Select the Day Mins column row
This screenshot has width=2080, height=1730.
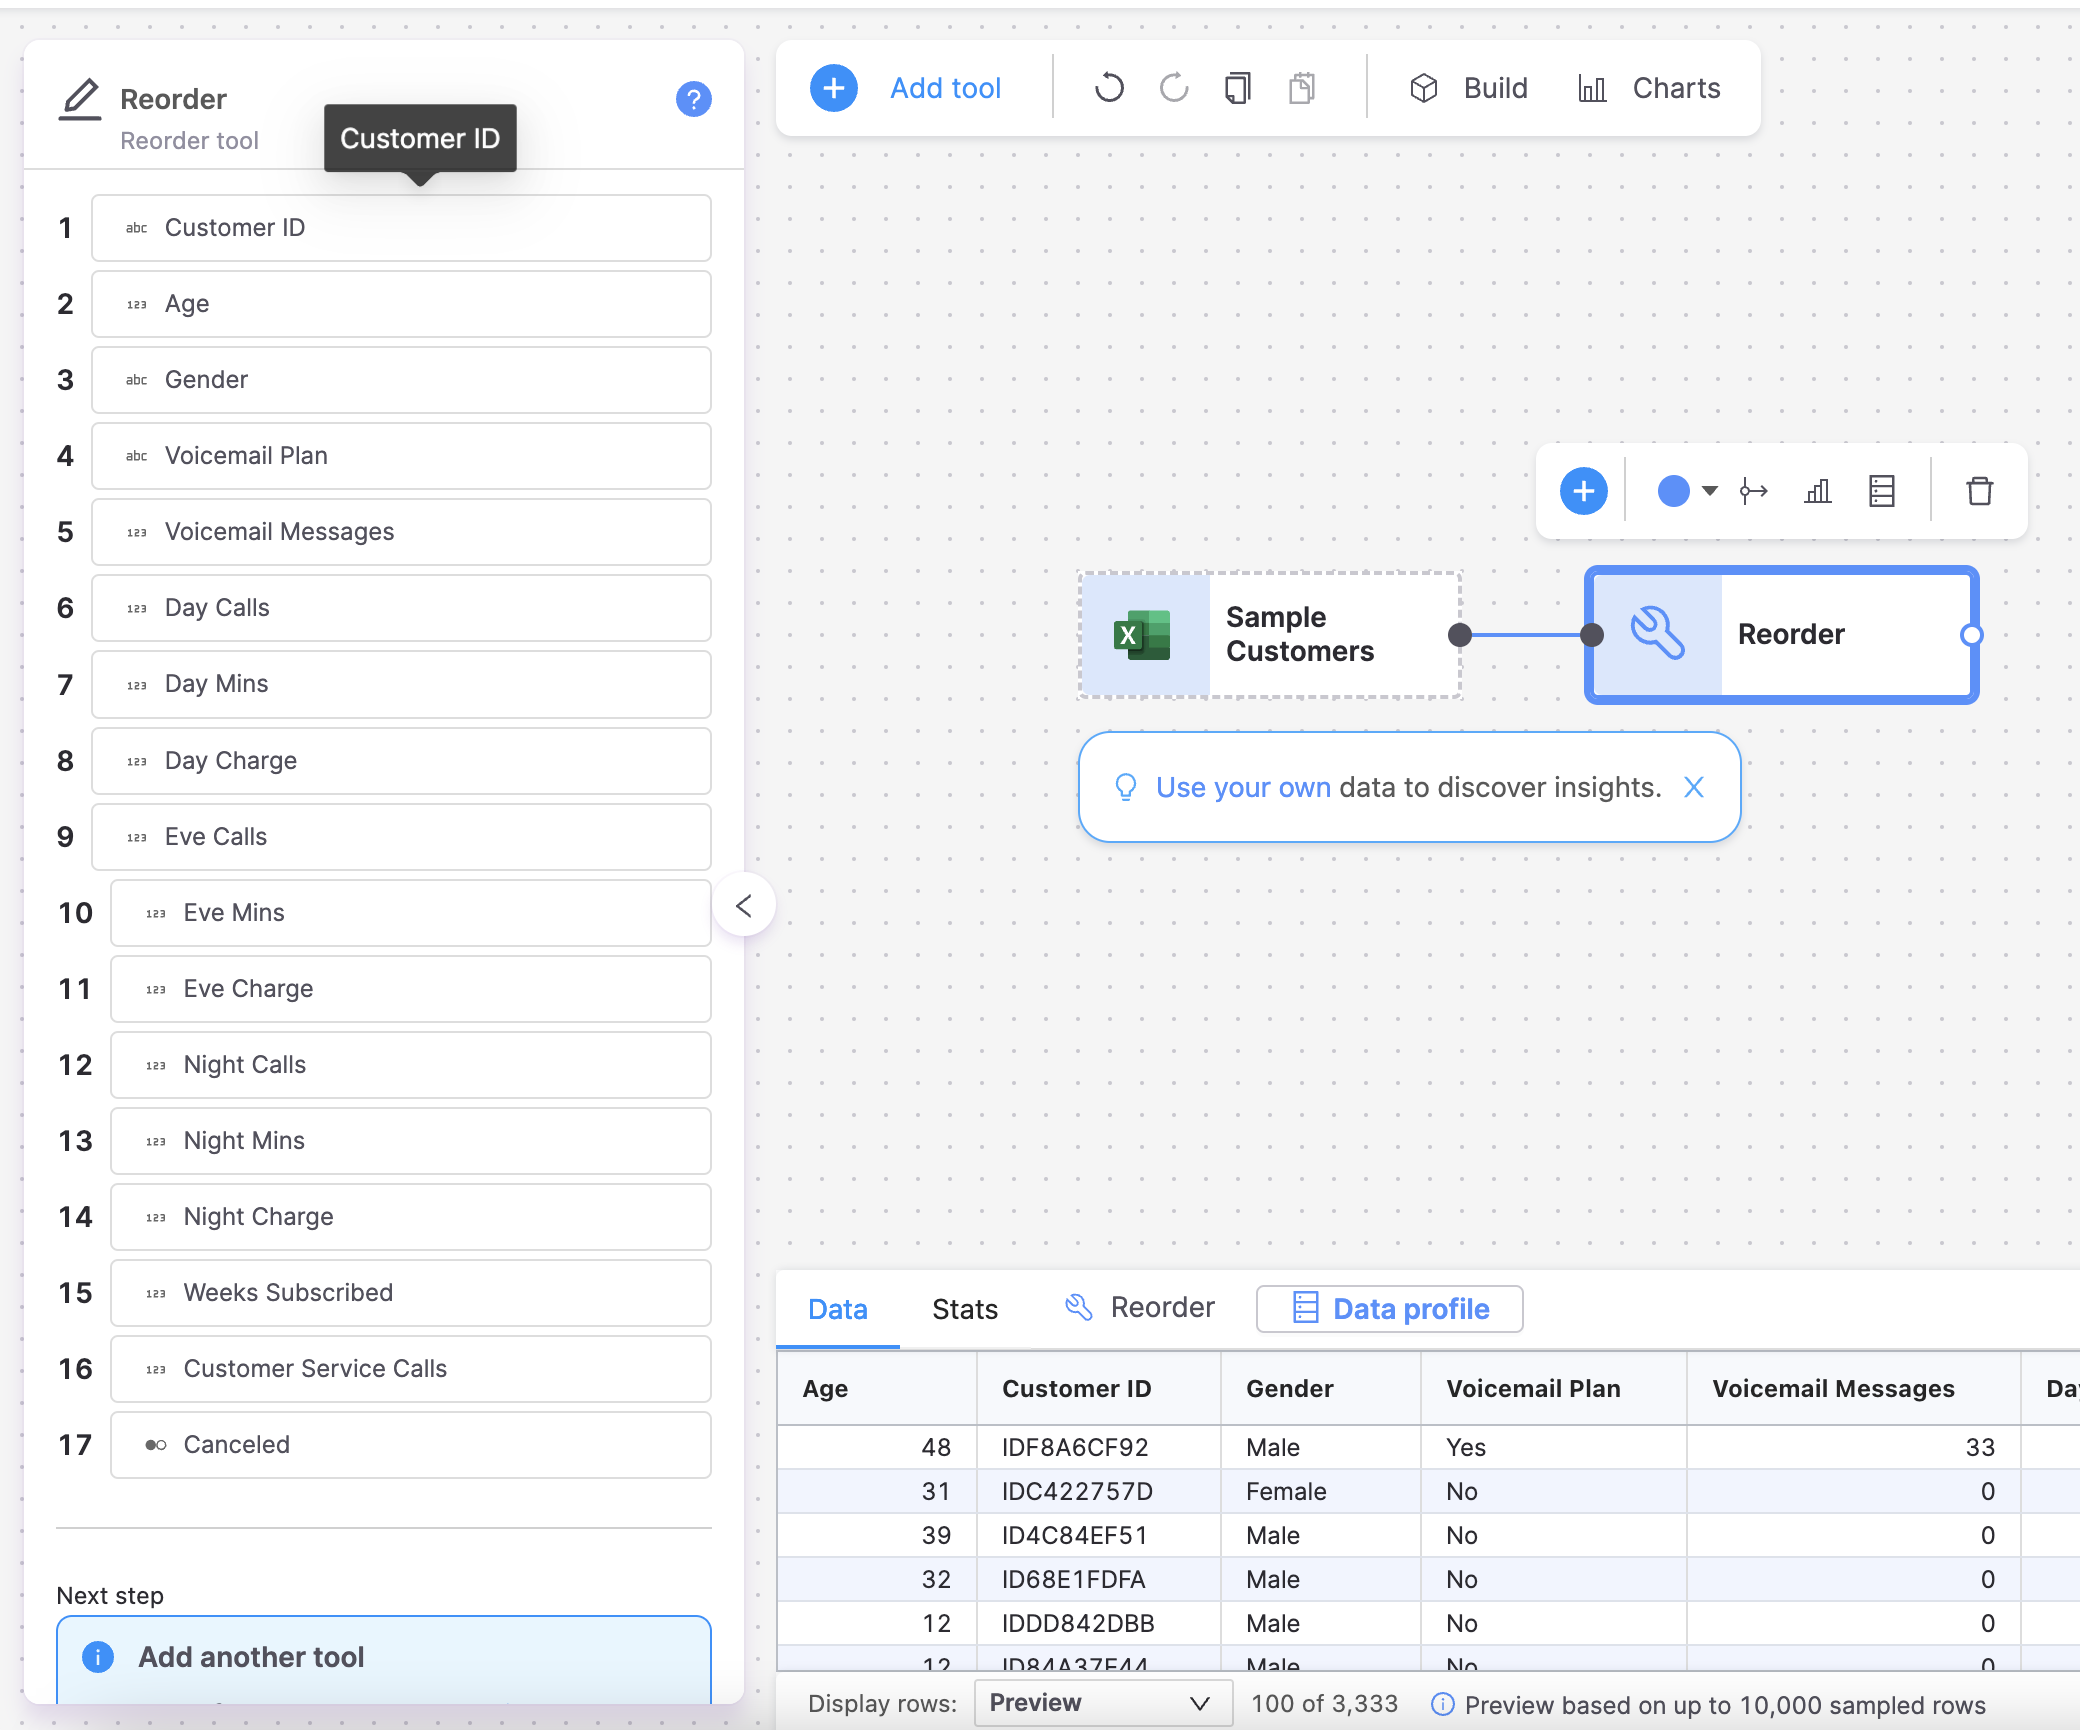pyautogui.click(x=401, y=684)
